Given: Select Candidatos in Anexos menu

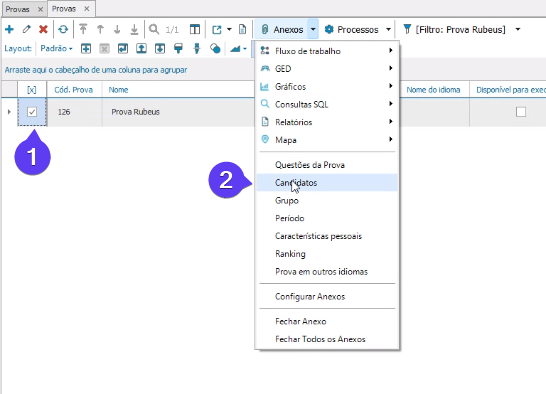Looking at the screenshot, I should click(327, 183).
